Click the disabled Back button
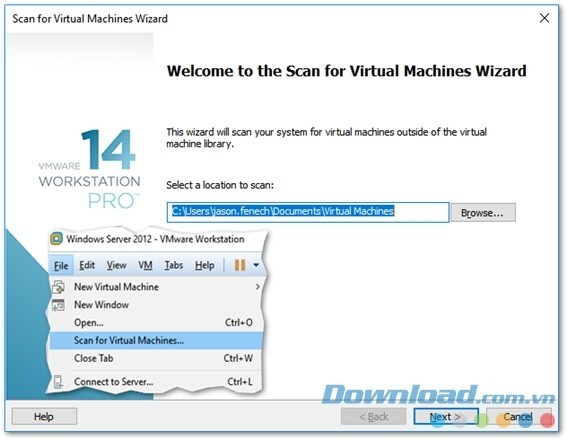Viewport: 567px width, 440px height. [x=374, y=416]
